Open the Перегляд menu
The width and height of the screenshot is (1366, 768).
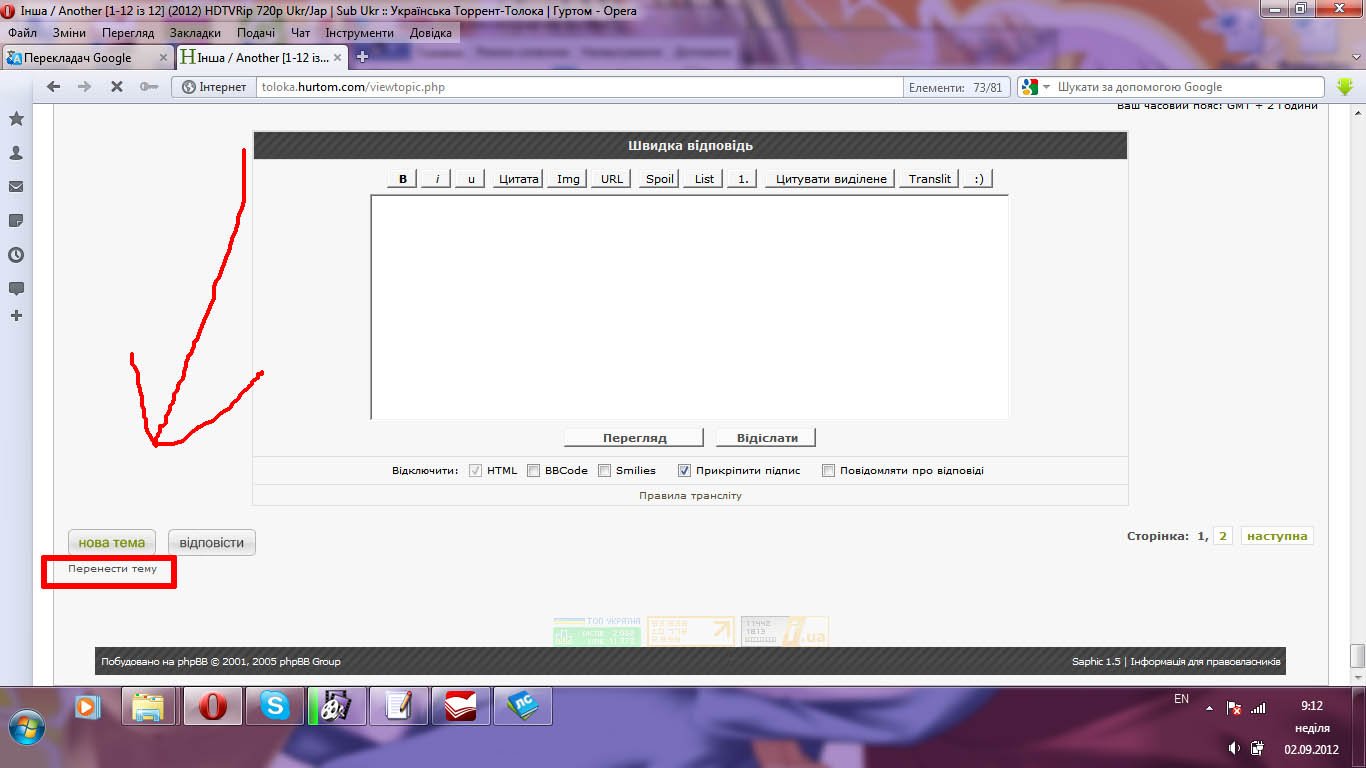pyautogui.click(x=128, y=33)
